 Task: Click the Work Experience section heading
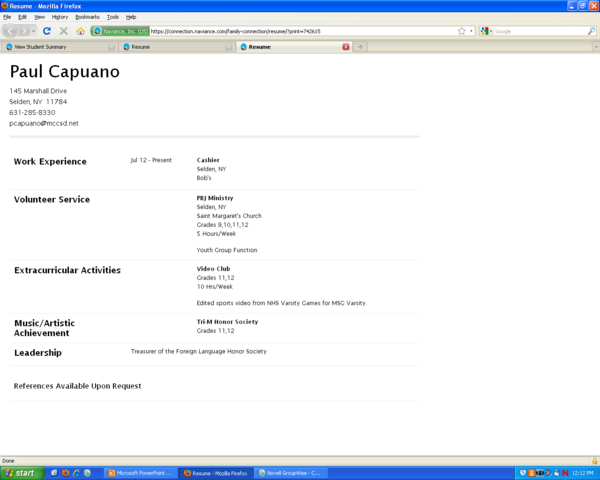coord(50,162)
